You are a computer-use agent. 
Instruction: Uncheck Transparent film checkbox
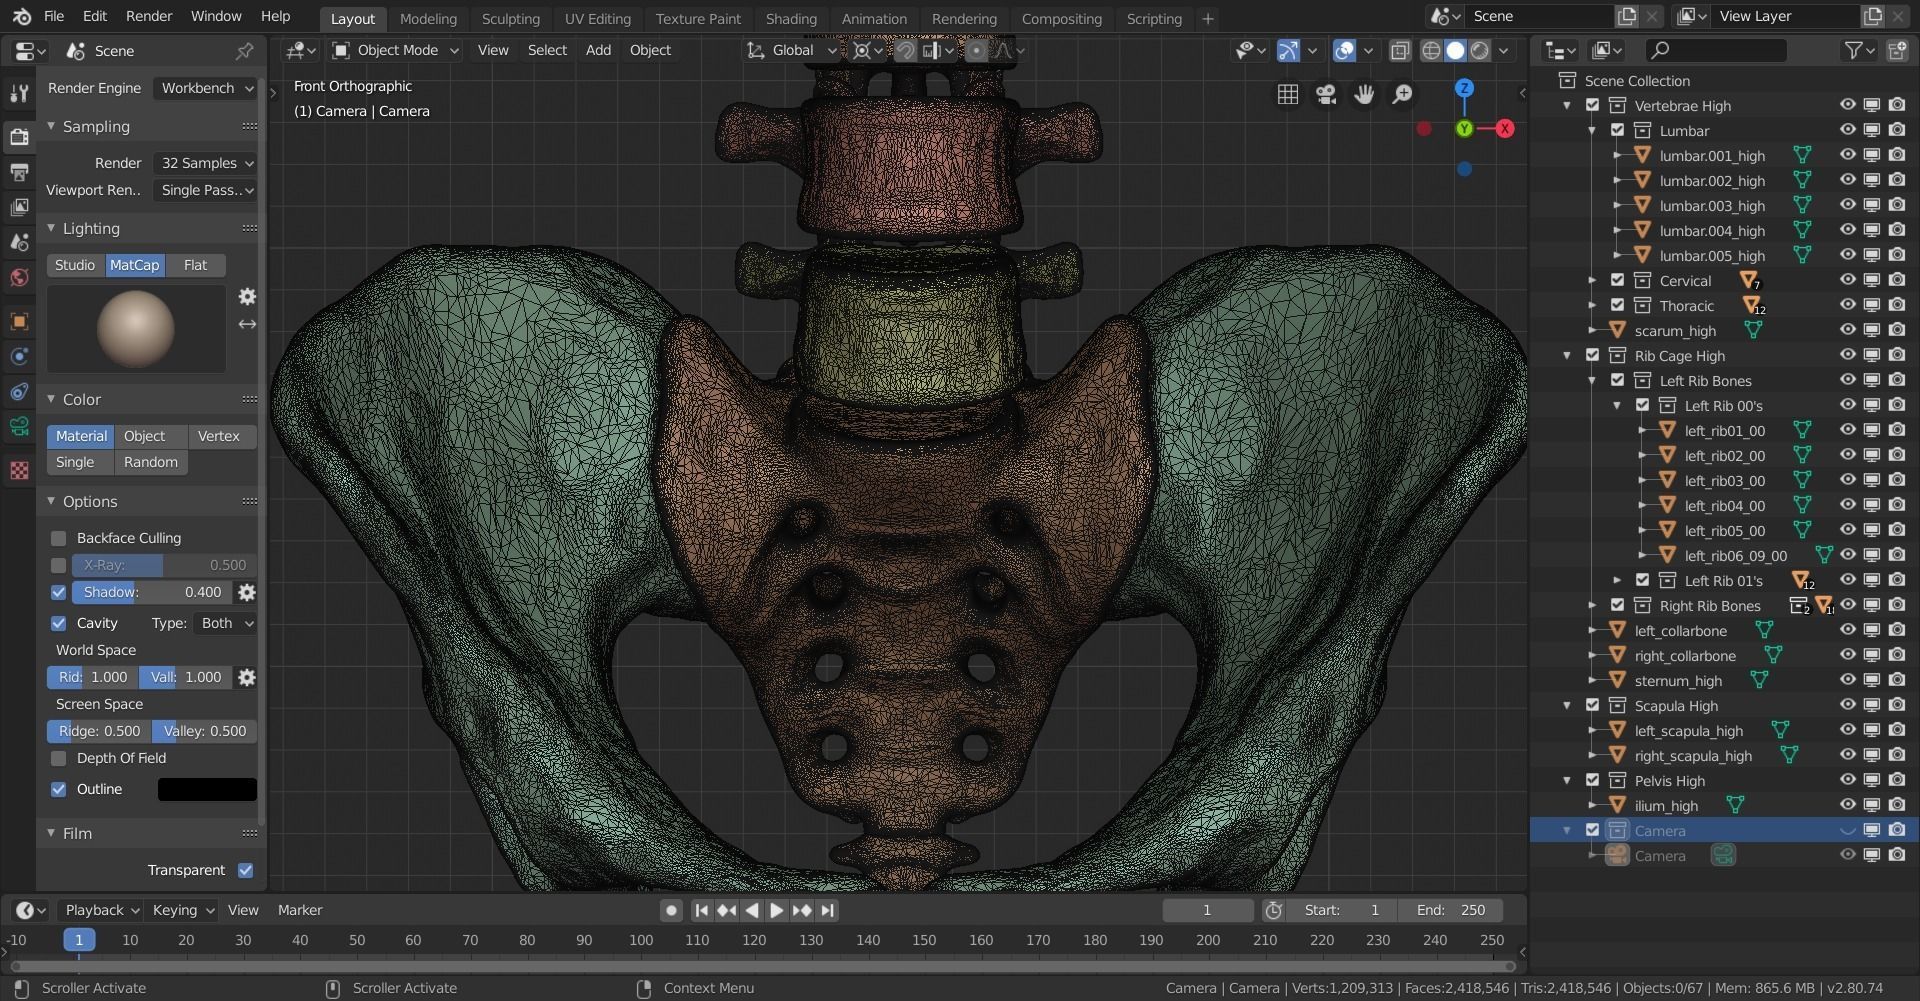246,870
